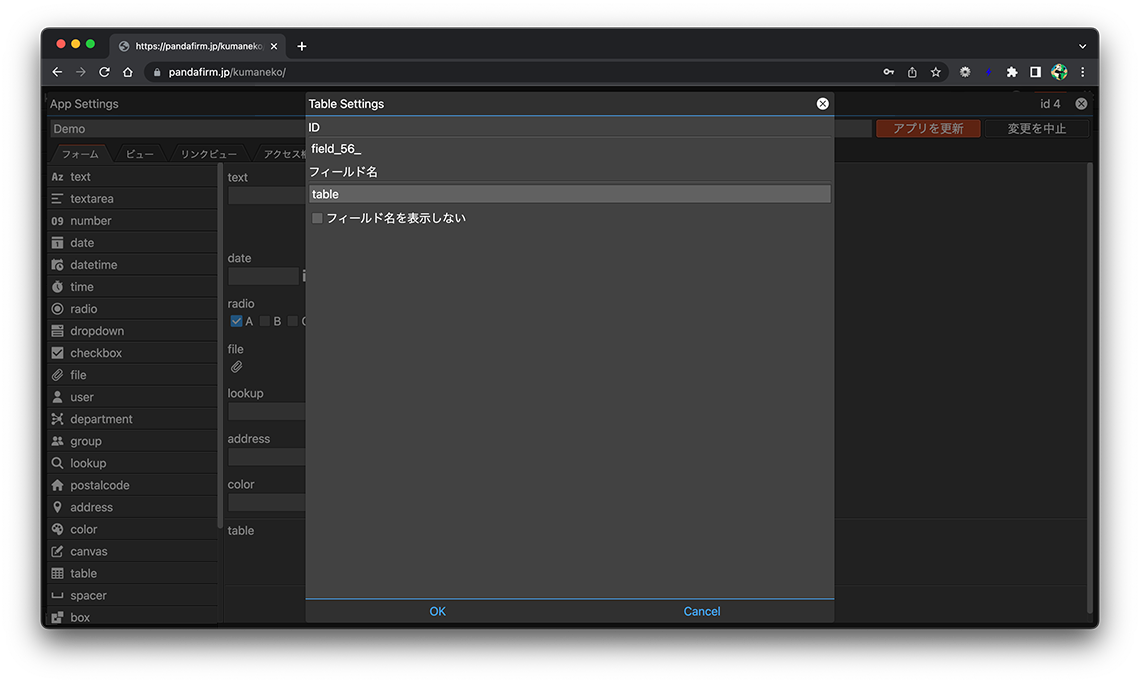Image resolution: width=1140 pixels, height=683 pixels.
Task: Click the radio field icon
Action: 57,309
